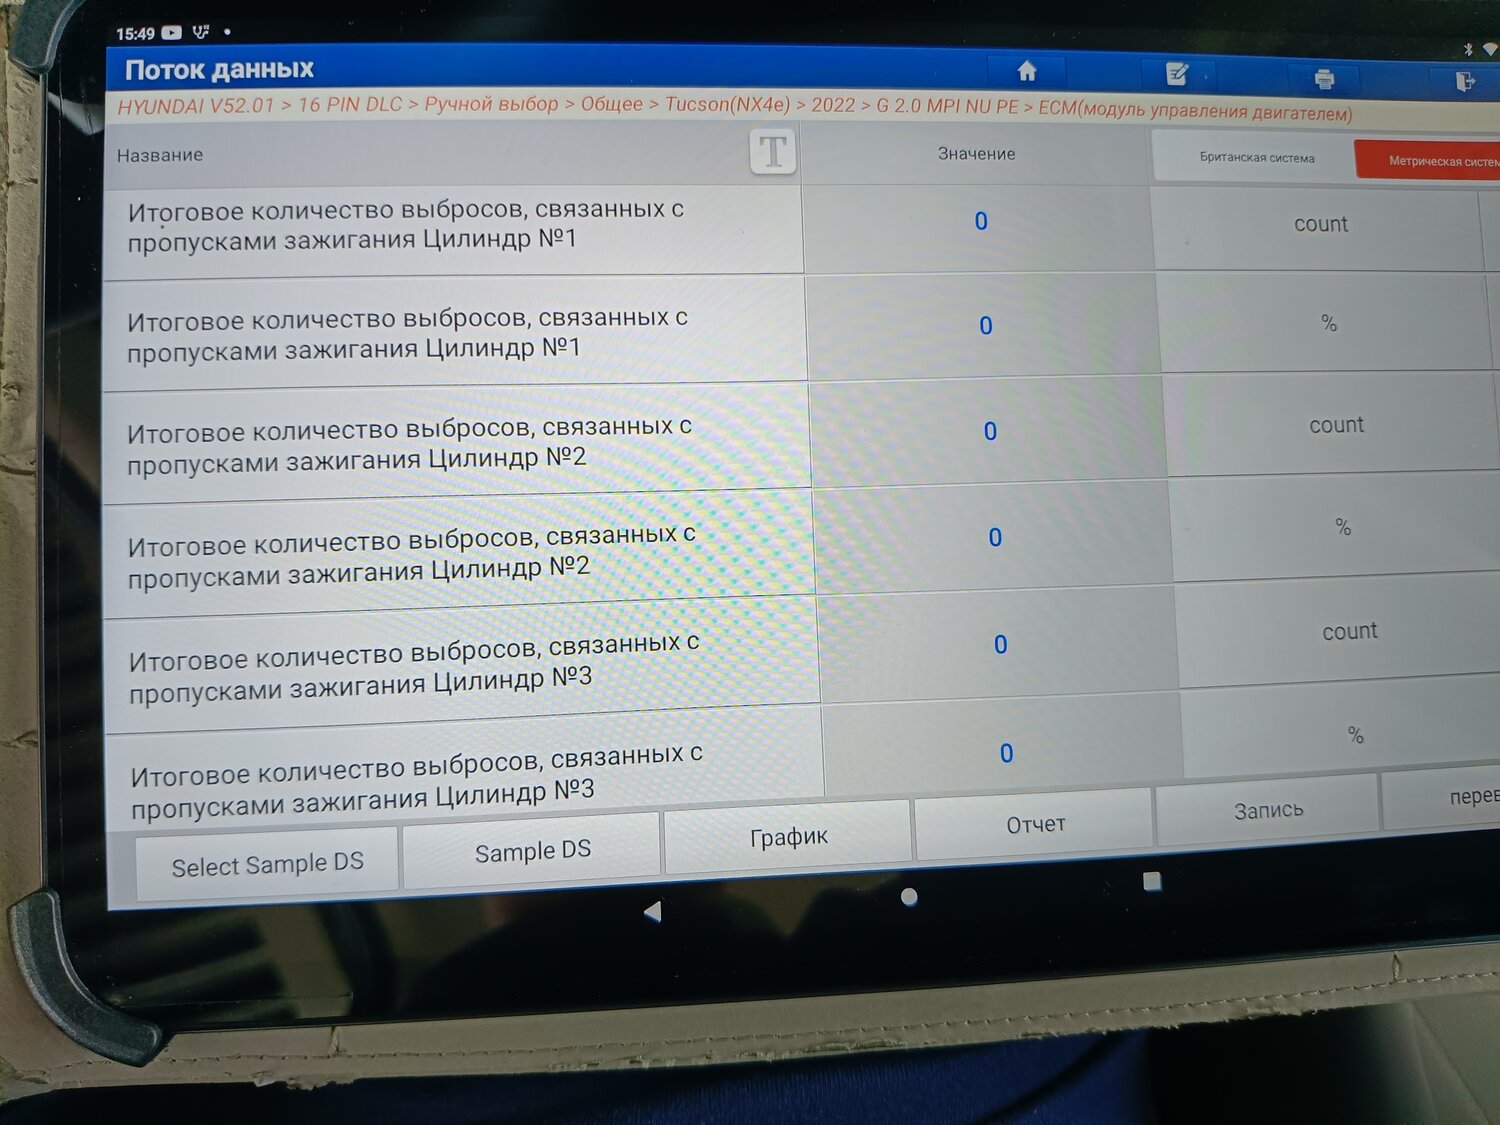Click the Sample DS button
This screenshot has width=1500, height=1125.
[532, 851]
